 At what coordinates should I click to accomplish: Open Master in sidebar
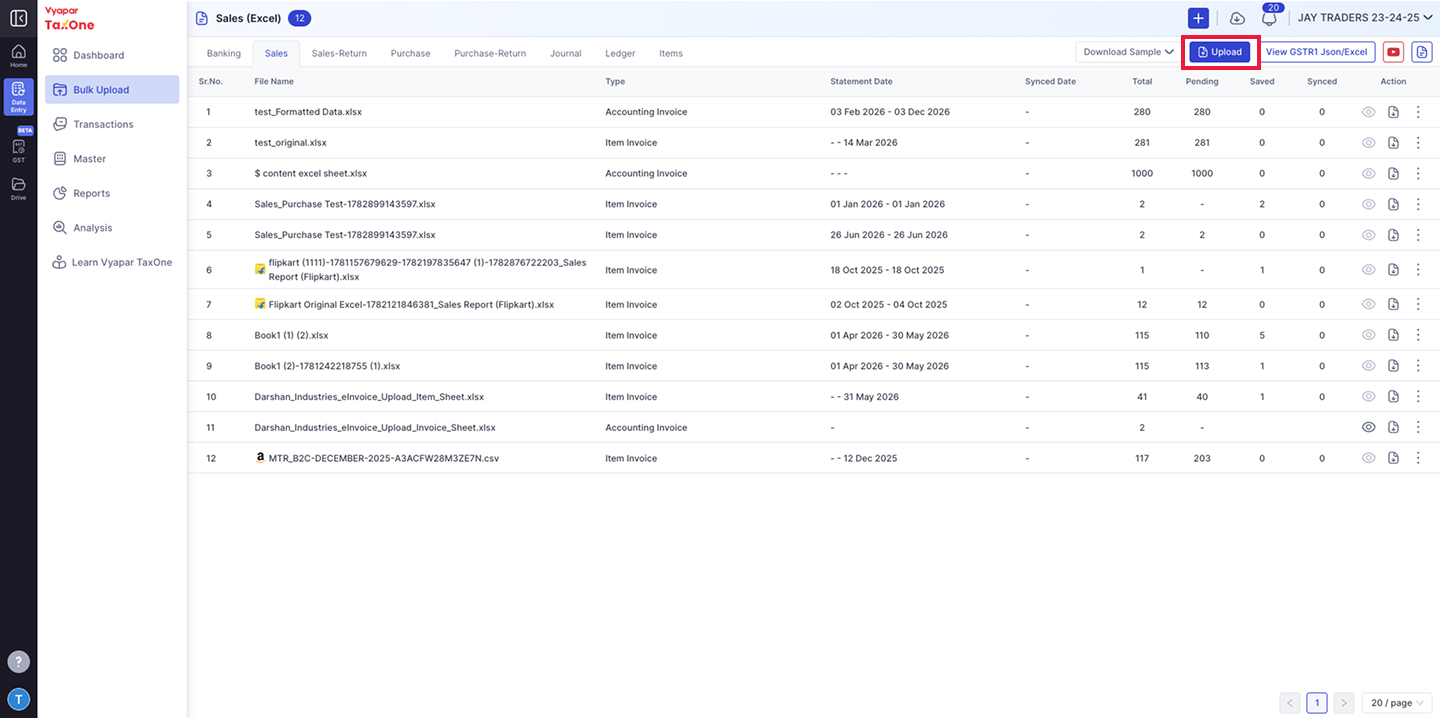[x=112, y=159]
